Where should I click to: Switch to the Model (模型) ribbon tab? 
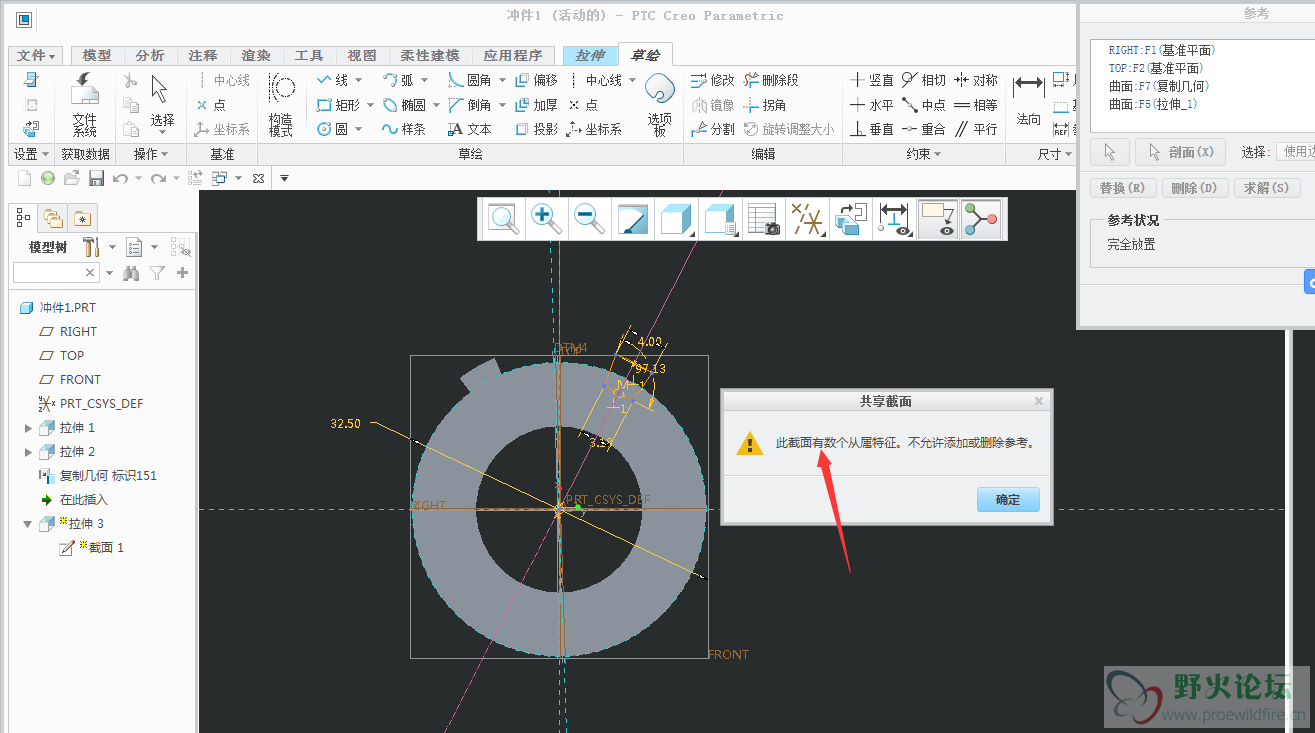coord(97,56)
